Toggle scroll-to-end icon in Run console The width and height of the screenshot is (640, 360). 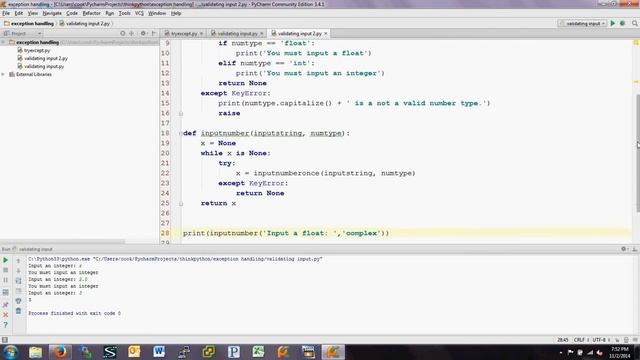coord(18,291)
